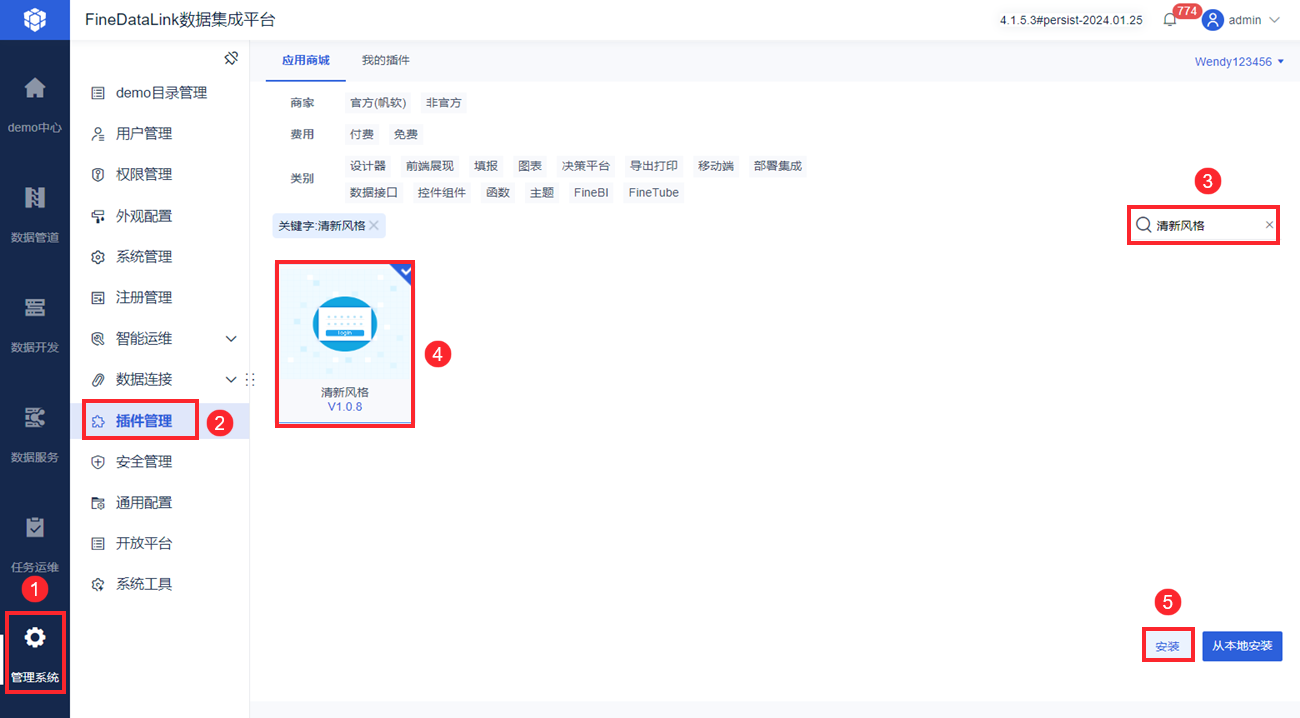
Task: Open 通用配置 menu entry
Action: [x=144, y=503]
